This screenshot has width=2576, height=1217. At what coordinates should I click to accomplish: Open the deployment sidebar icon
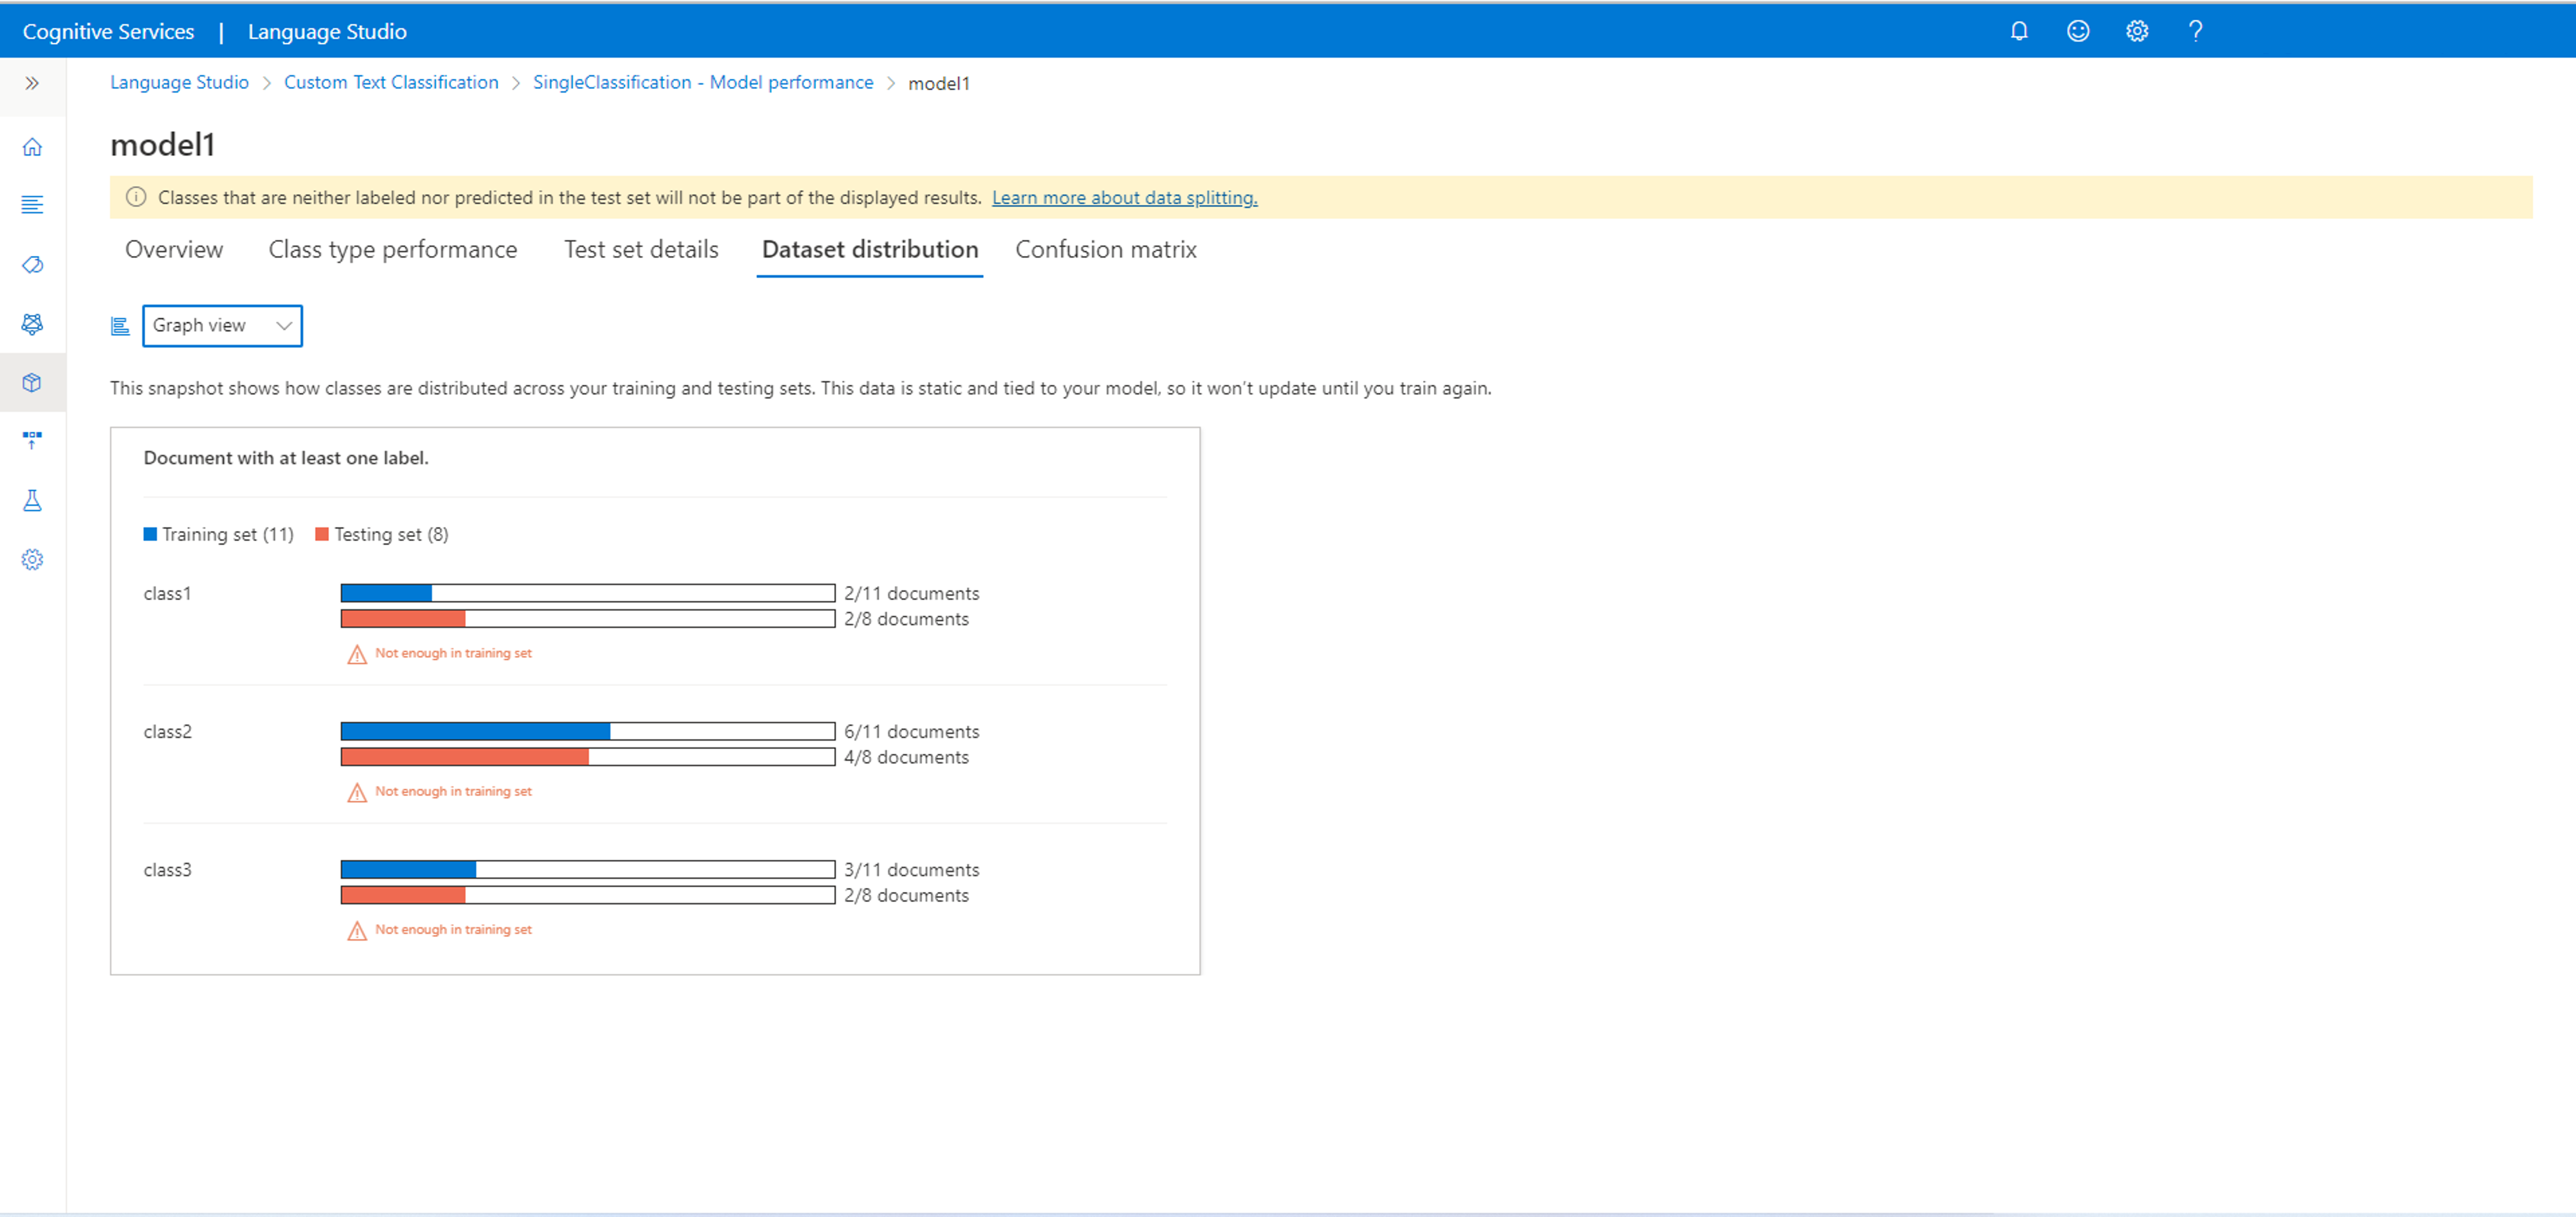coord(32,440)
